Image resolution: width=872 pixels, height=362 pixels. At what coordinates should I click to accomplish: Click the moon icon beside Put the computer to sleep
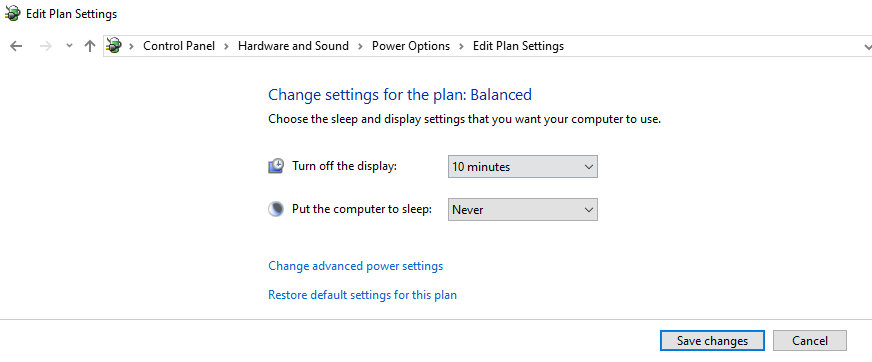[276, 210]
